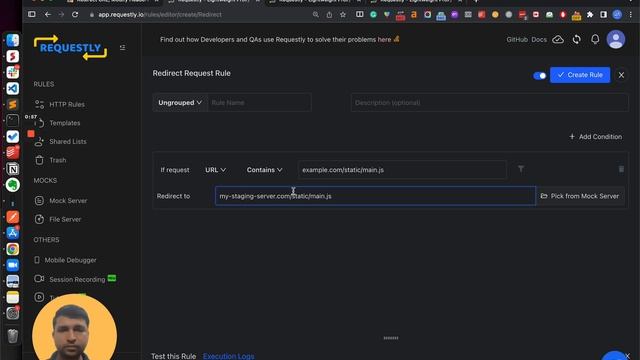640x360 pixels.
Task: Open Sublime Text from the dock
Action: point(13,104)
